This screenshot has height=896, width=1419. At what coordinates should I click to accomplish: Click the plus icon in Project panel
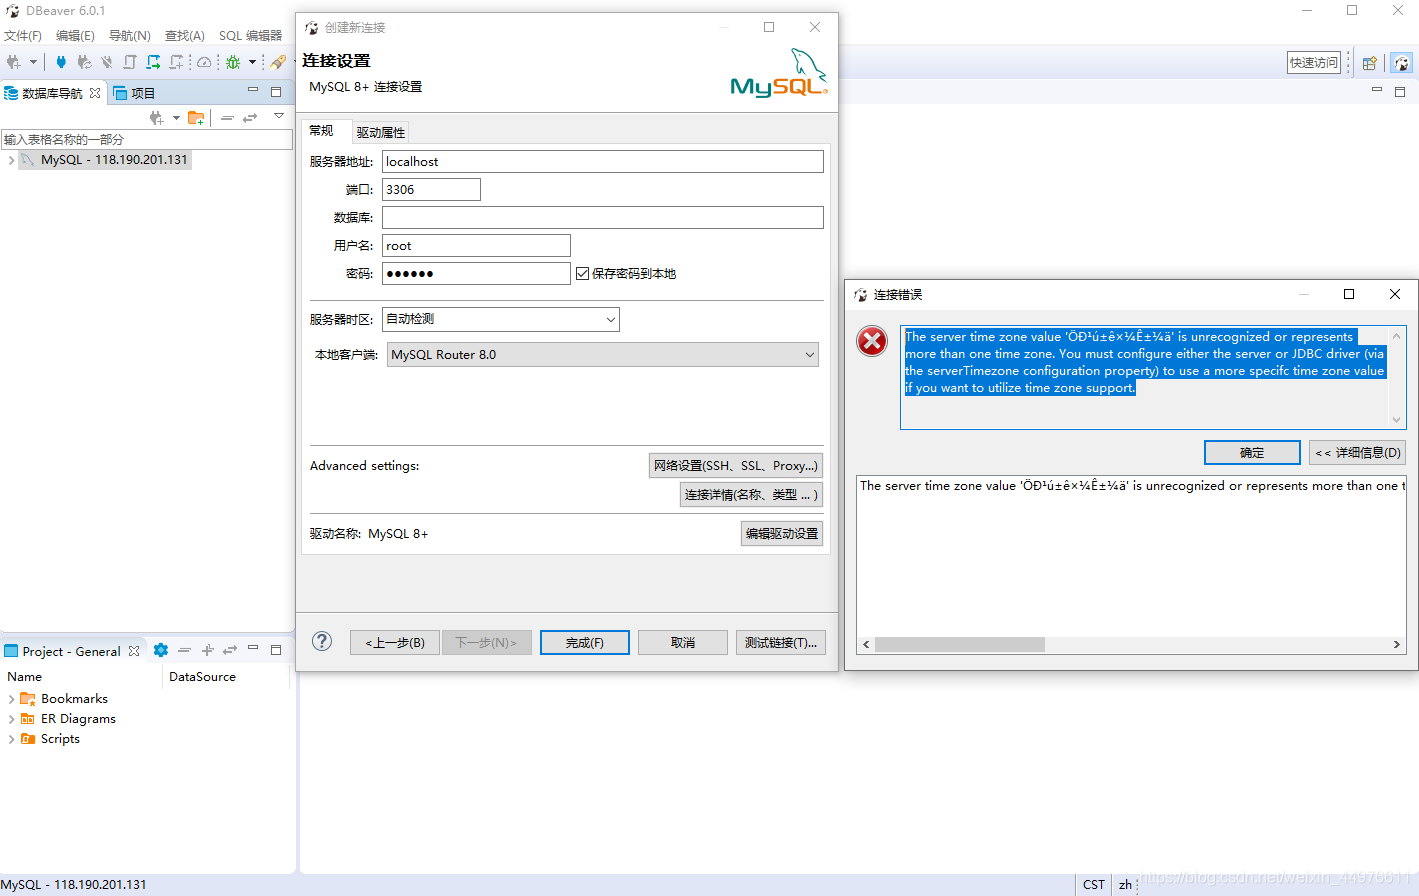tap(208, 650)
